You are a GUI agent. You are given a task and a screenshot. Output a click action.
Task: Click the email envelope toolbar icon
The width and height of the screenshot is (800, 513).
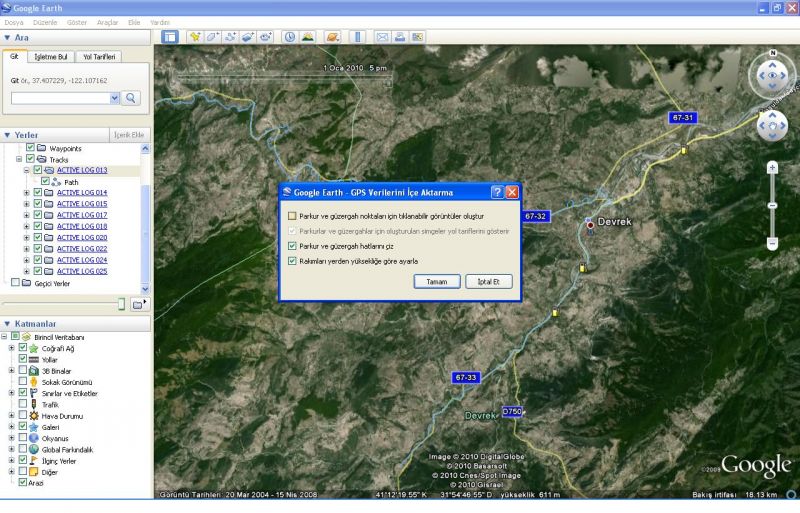point(381,37)
